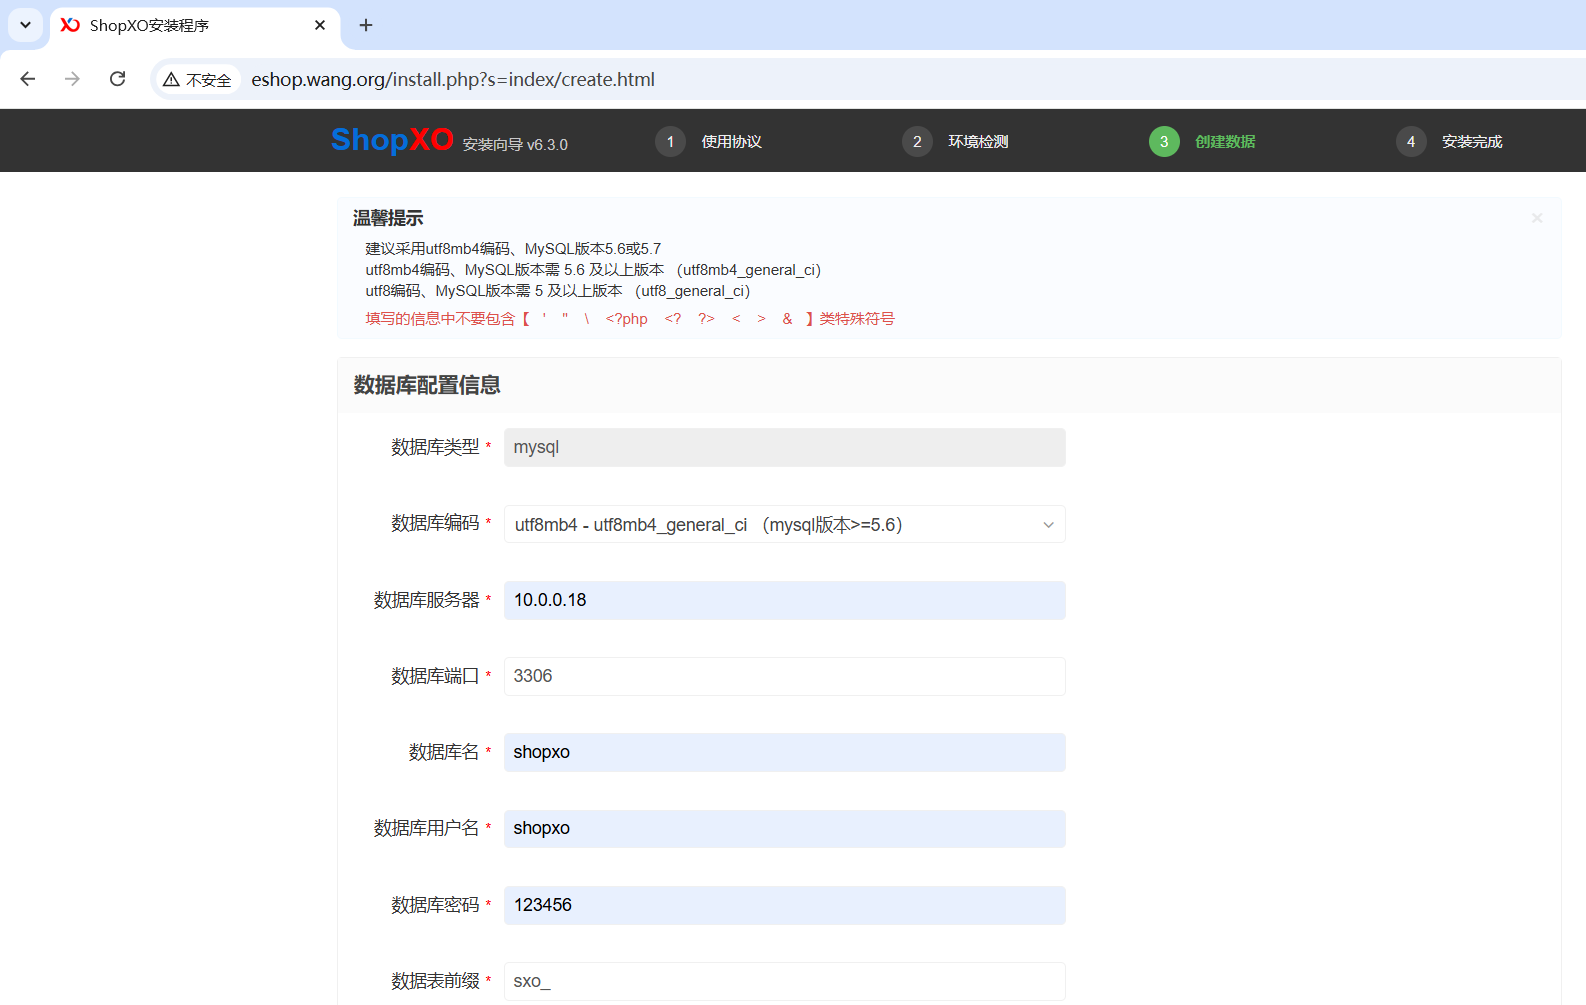Reload the install page
Viewport: 1586px width, 1005px height.
pyautogui.click(x=117, y=79)
